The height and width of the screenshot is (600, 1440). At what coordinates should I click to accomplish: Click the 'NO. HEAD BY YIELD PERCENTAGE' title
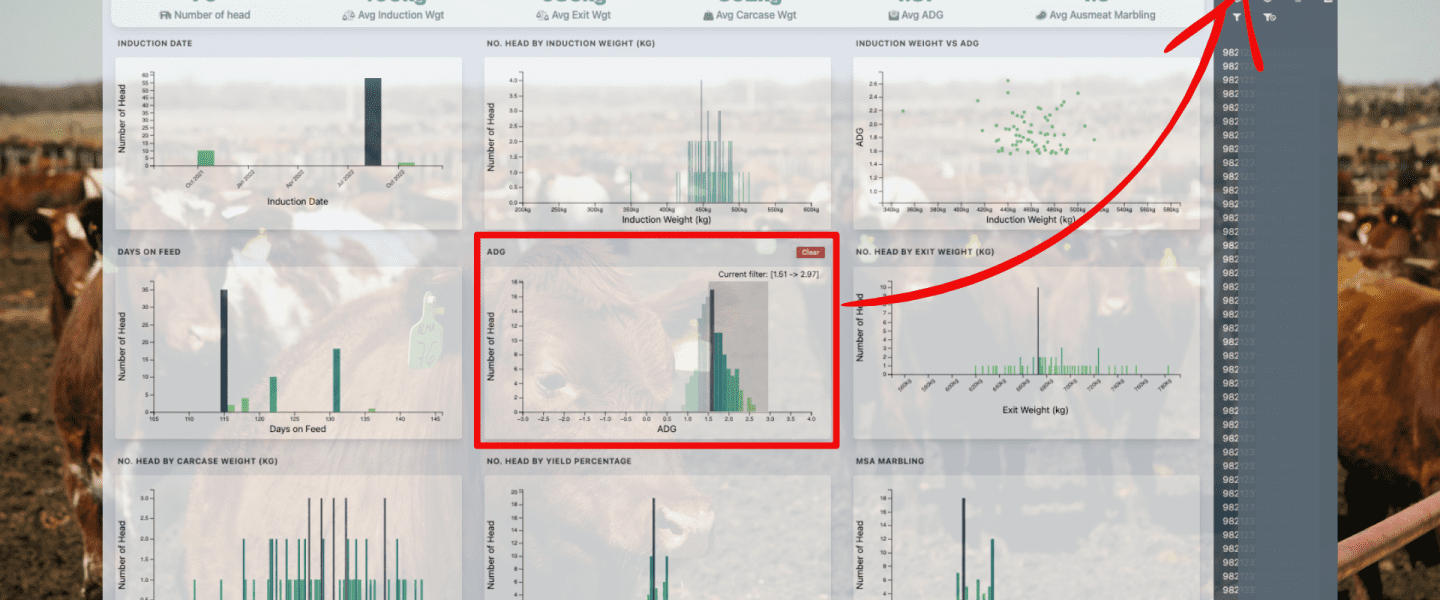[x=559, y=461]
